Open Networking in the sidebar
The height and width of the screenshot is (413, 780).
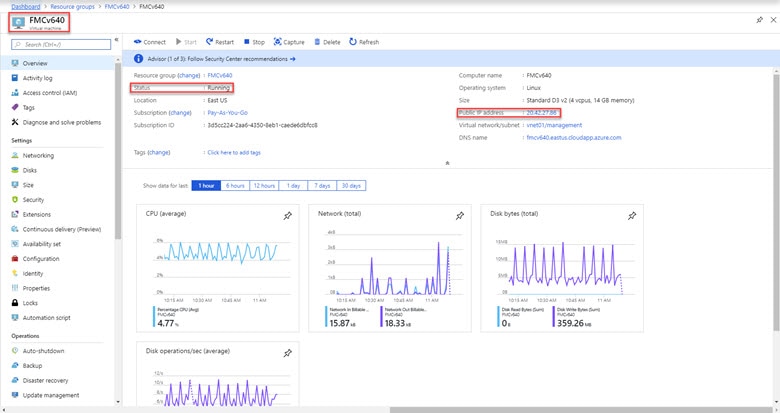38,155
